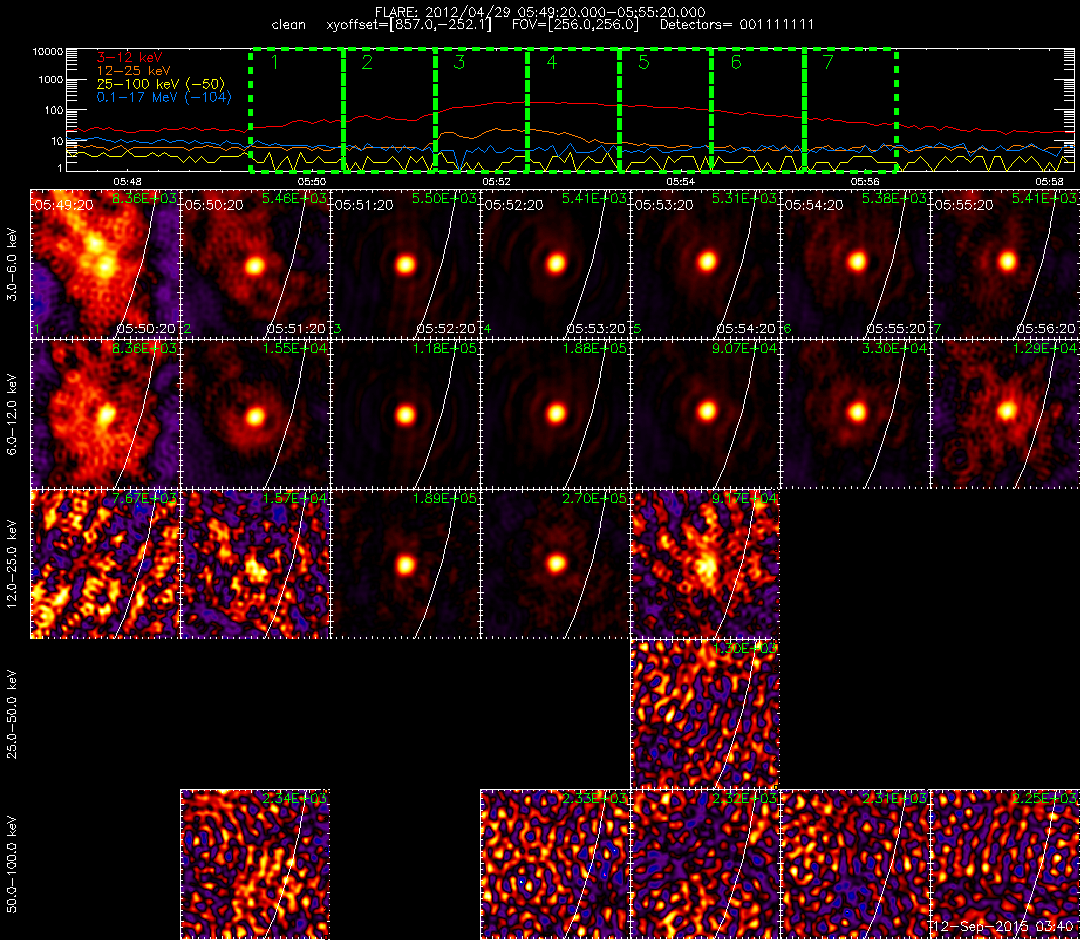Open the 12.0-25.0 keV image labeled 7.67E+03

(105, 565)
